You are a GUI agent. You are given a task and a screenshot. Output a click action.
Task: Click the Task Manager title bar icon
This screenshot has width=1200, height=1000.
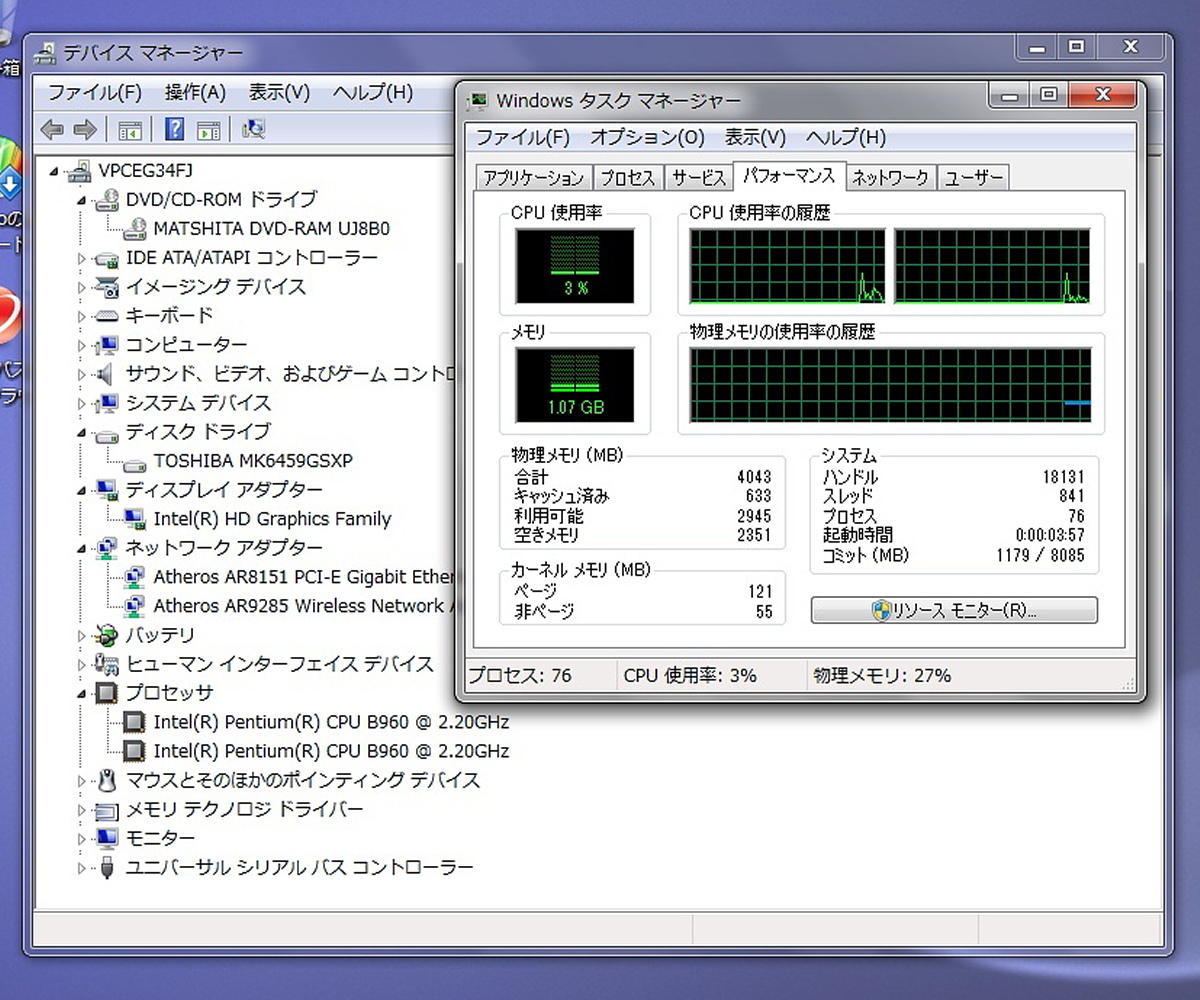pos(479,100)
